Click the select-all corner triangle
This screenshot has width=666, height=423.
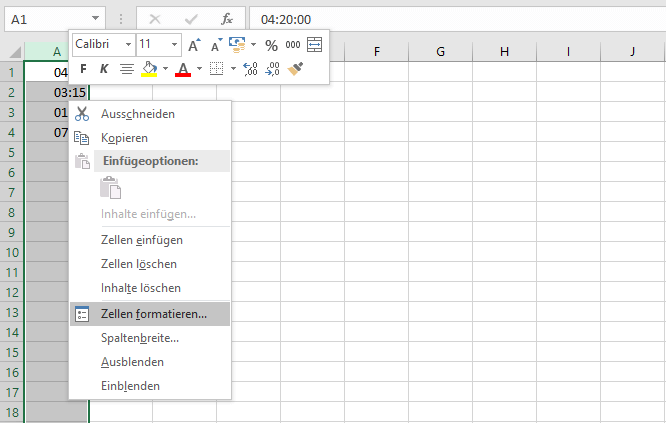(x=15, y=52)
